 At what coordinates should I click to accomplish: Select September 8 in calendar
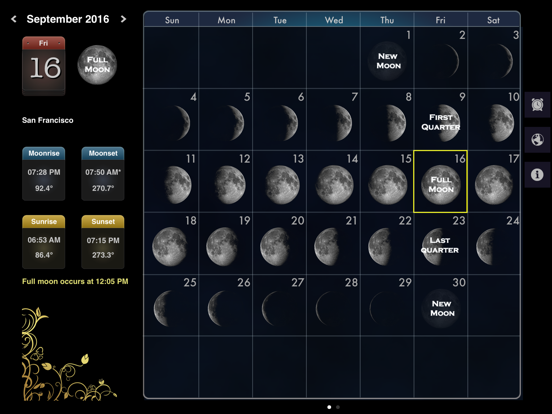coord(387,120)
